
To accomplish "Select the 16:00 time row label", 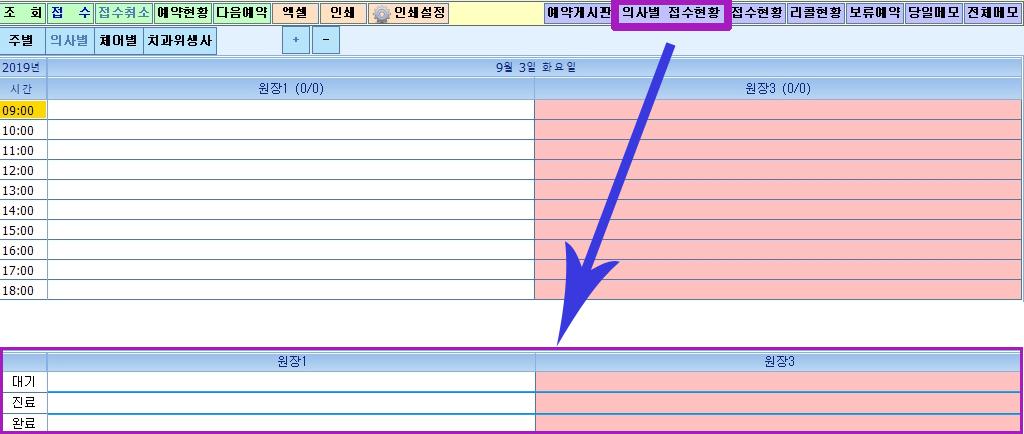I will 23,250.
